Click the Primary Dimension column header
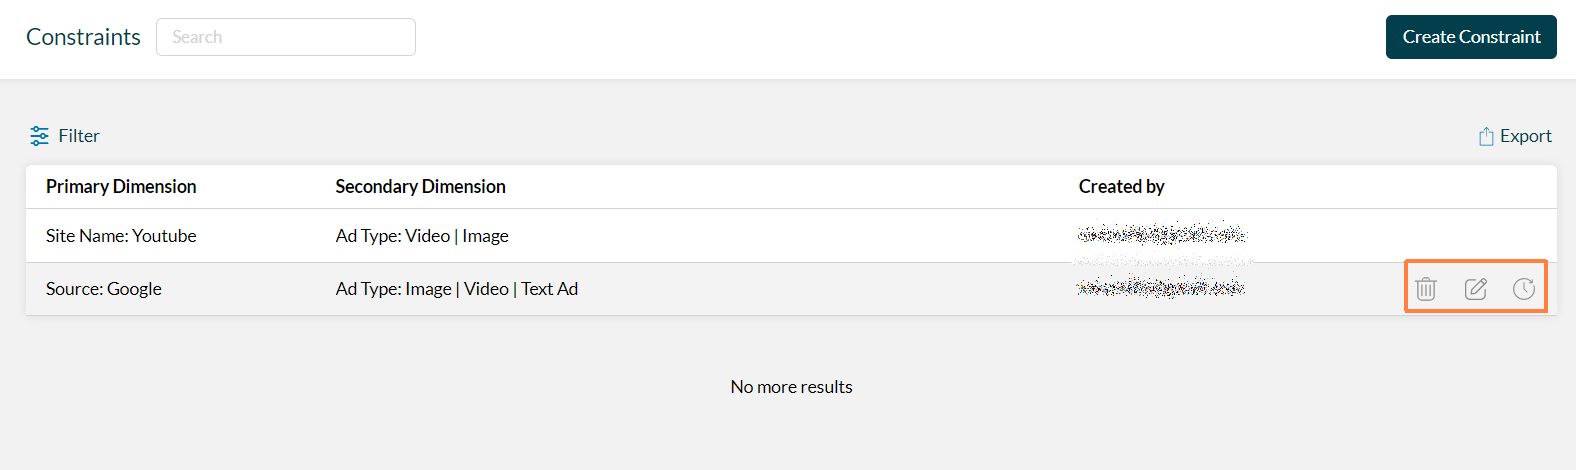The image size is (1576, 470). tap(121, 187)
